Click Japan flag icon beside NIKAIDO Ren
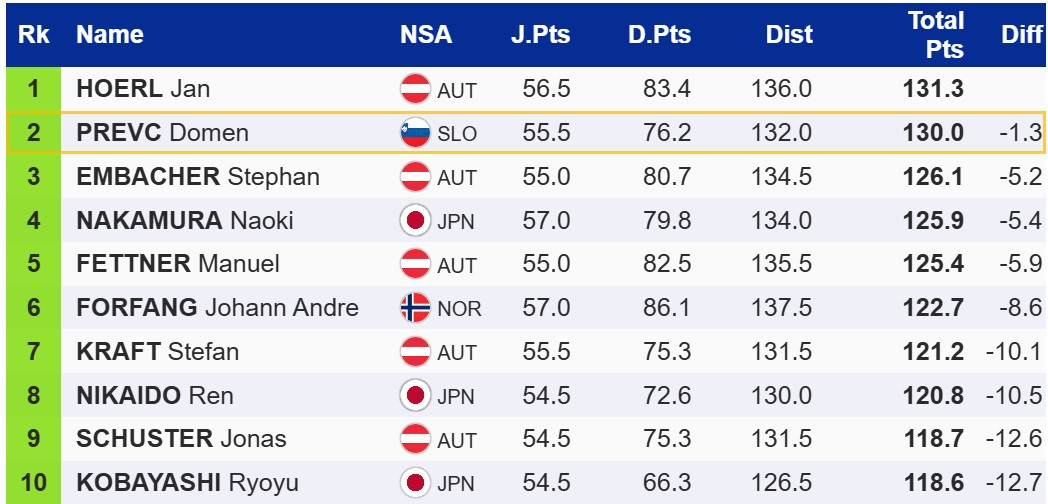 point(415,395)
